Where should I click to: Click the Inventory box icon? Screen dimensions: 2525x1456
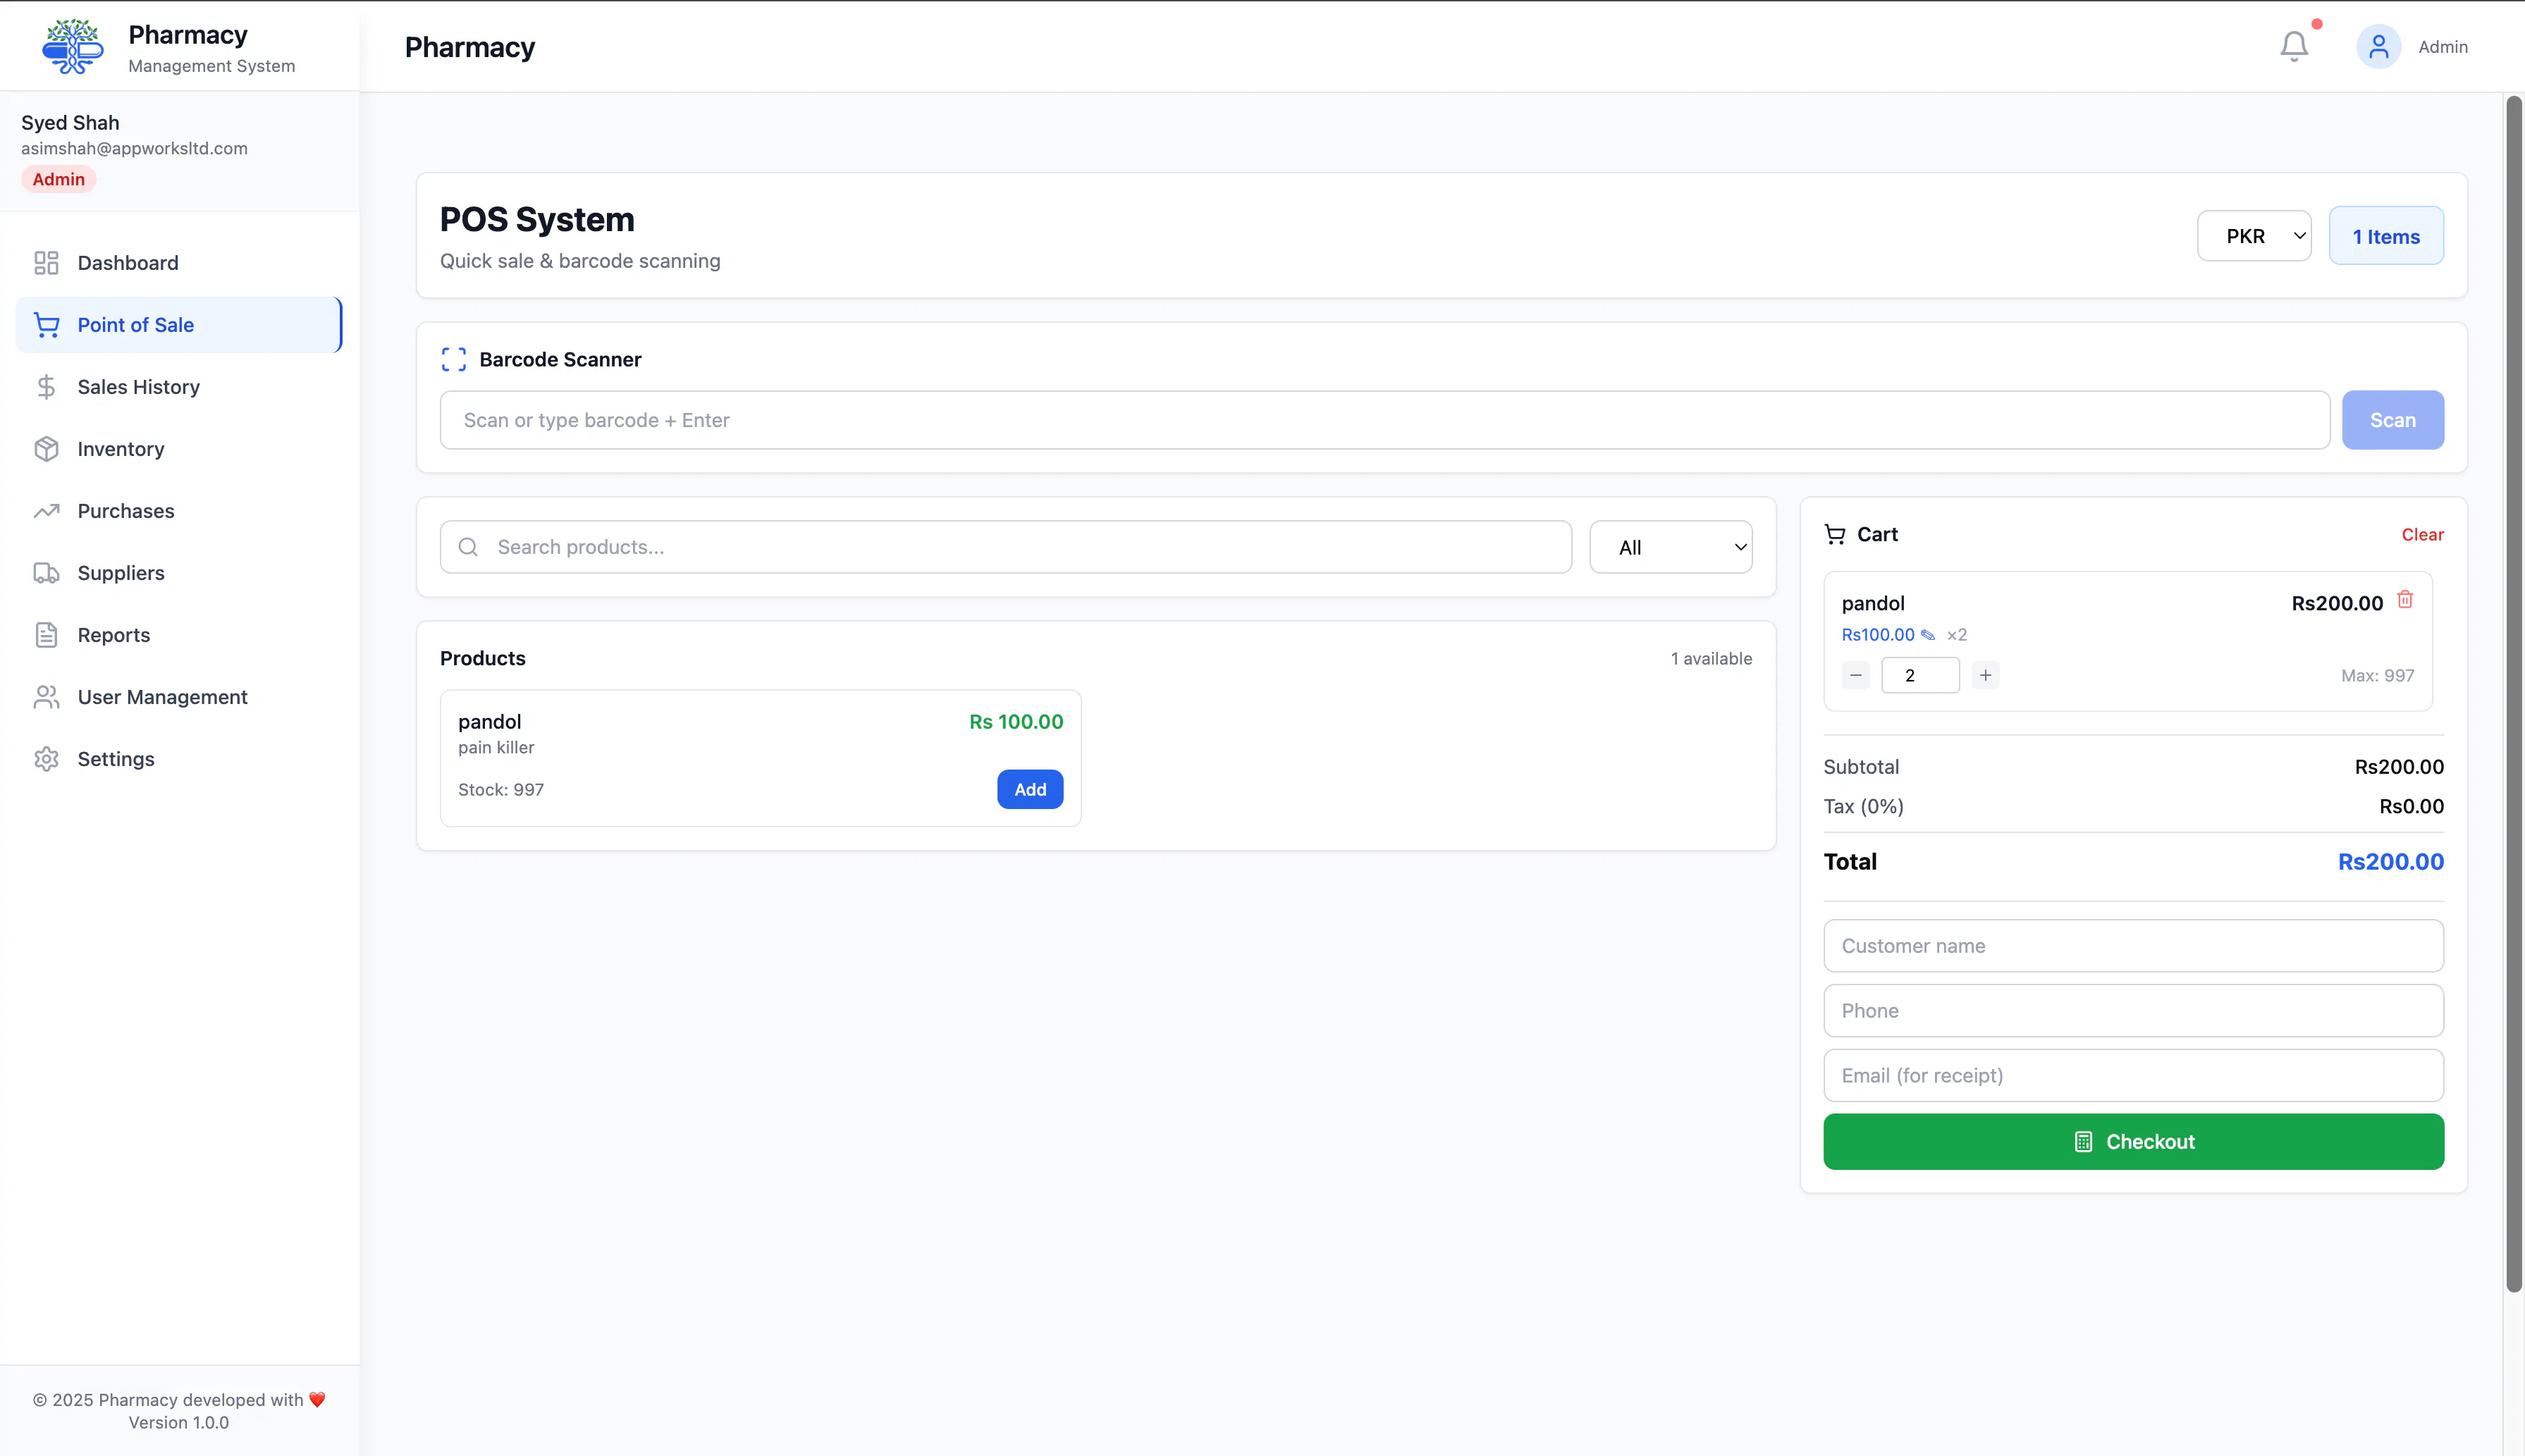46,449
